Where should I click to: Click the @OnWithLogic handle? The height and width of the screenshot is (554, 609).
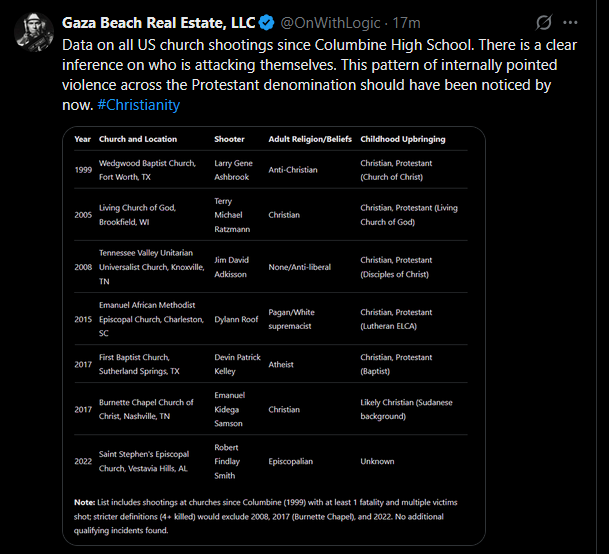click(330, 23)
